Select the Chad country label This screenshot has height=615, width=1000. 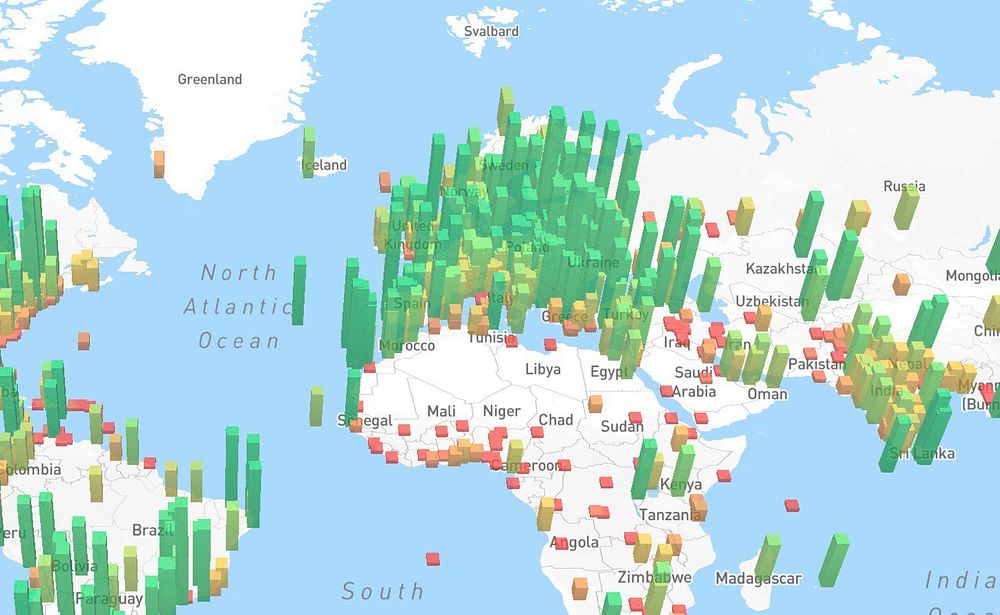[x=555, y=420]
